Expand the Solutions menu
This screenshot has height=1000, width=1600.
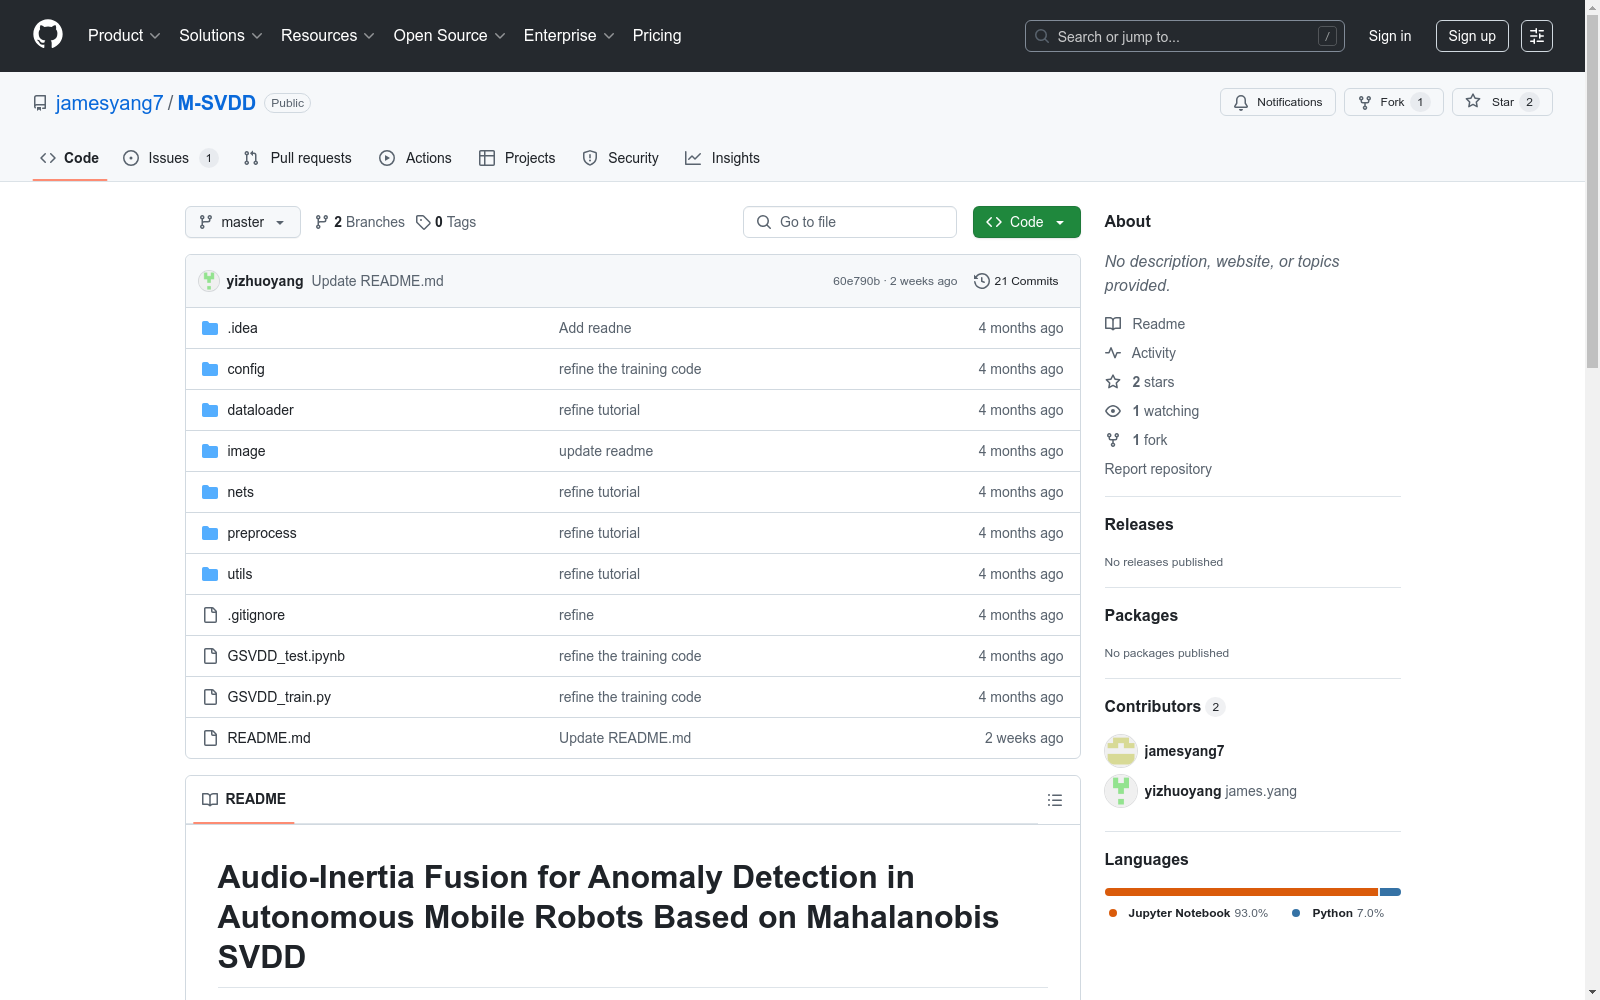(221, 35)
